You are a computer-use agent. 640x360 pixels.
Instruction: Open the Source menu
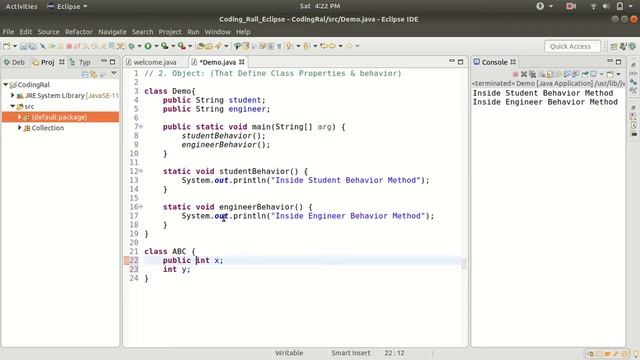click(x=49, y=32)
